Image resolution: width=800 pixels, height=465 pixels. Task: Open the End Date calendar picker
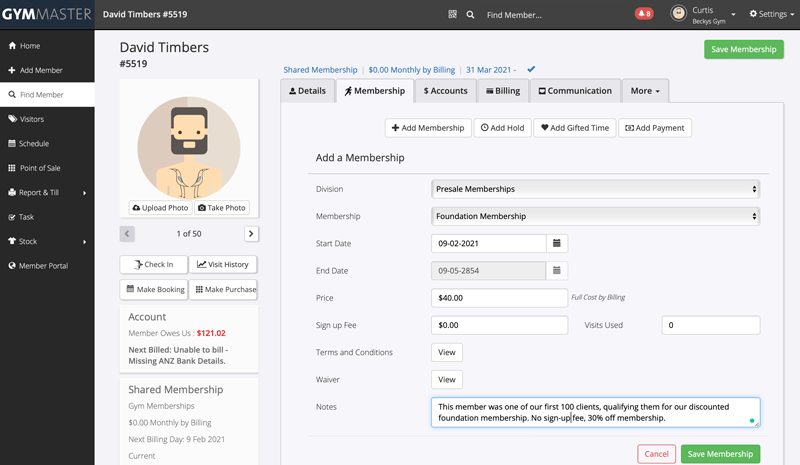click(559, 270)
